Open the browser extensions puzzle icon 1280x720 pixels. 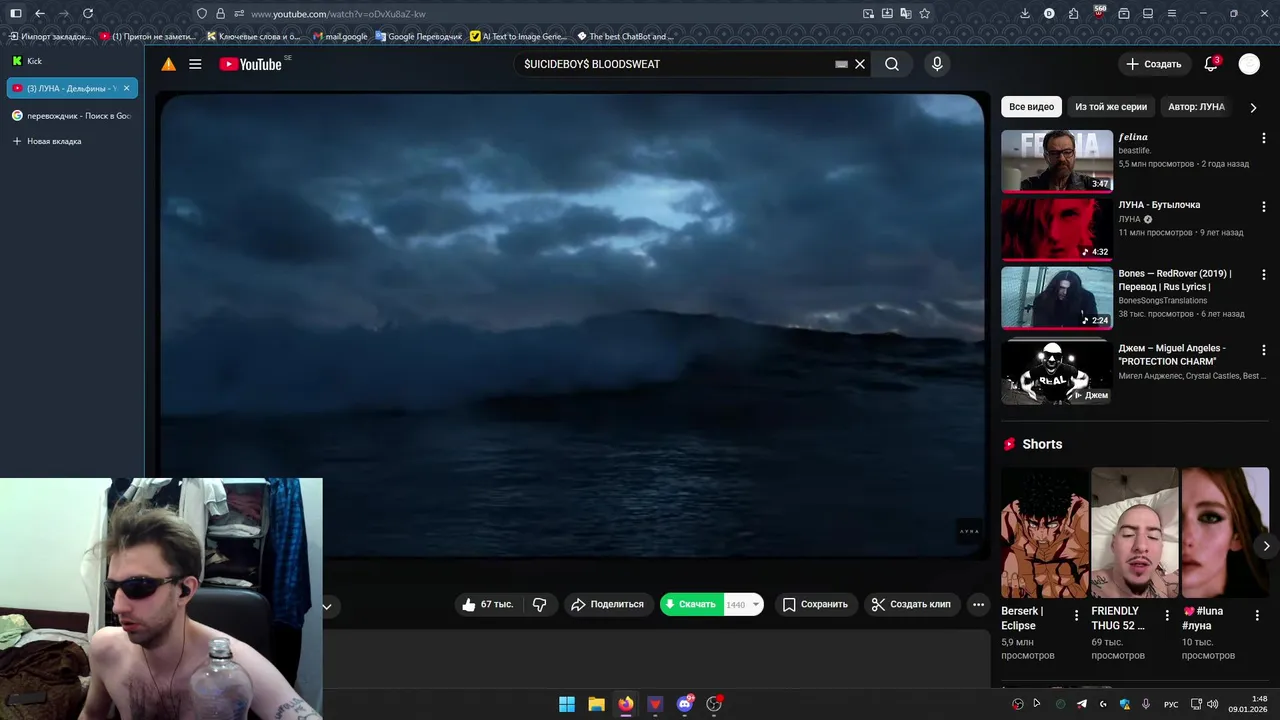pos(1074,14)
